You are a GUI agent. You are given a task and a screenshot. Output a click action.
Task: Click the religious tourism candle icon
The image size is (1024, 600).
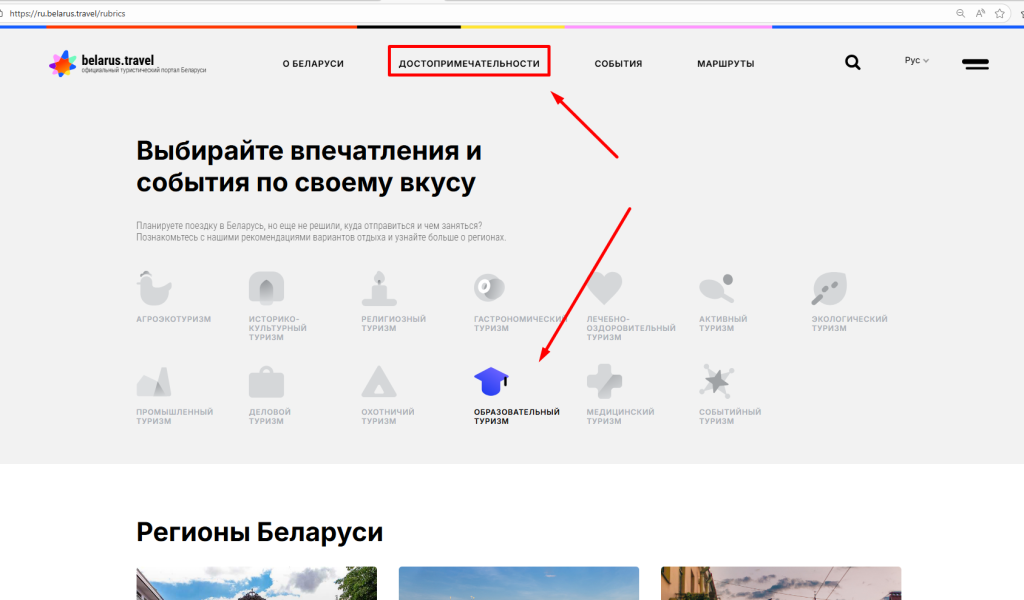click(379, 288)
